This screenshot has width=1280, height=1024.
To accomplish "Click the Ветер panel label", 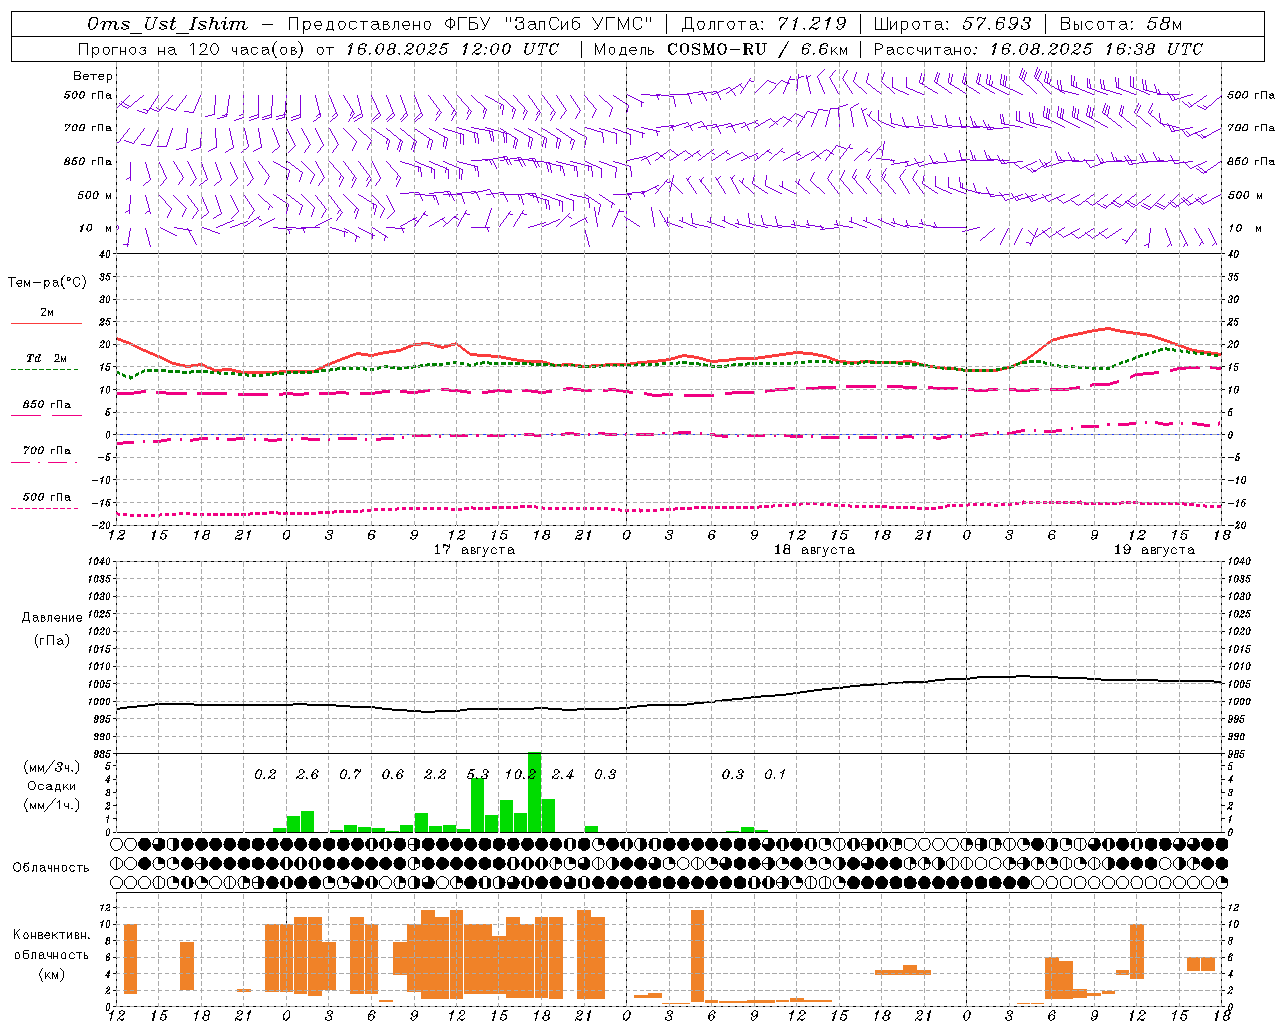I will [92, 76].
